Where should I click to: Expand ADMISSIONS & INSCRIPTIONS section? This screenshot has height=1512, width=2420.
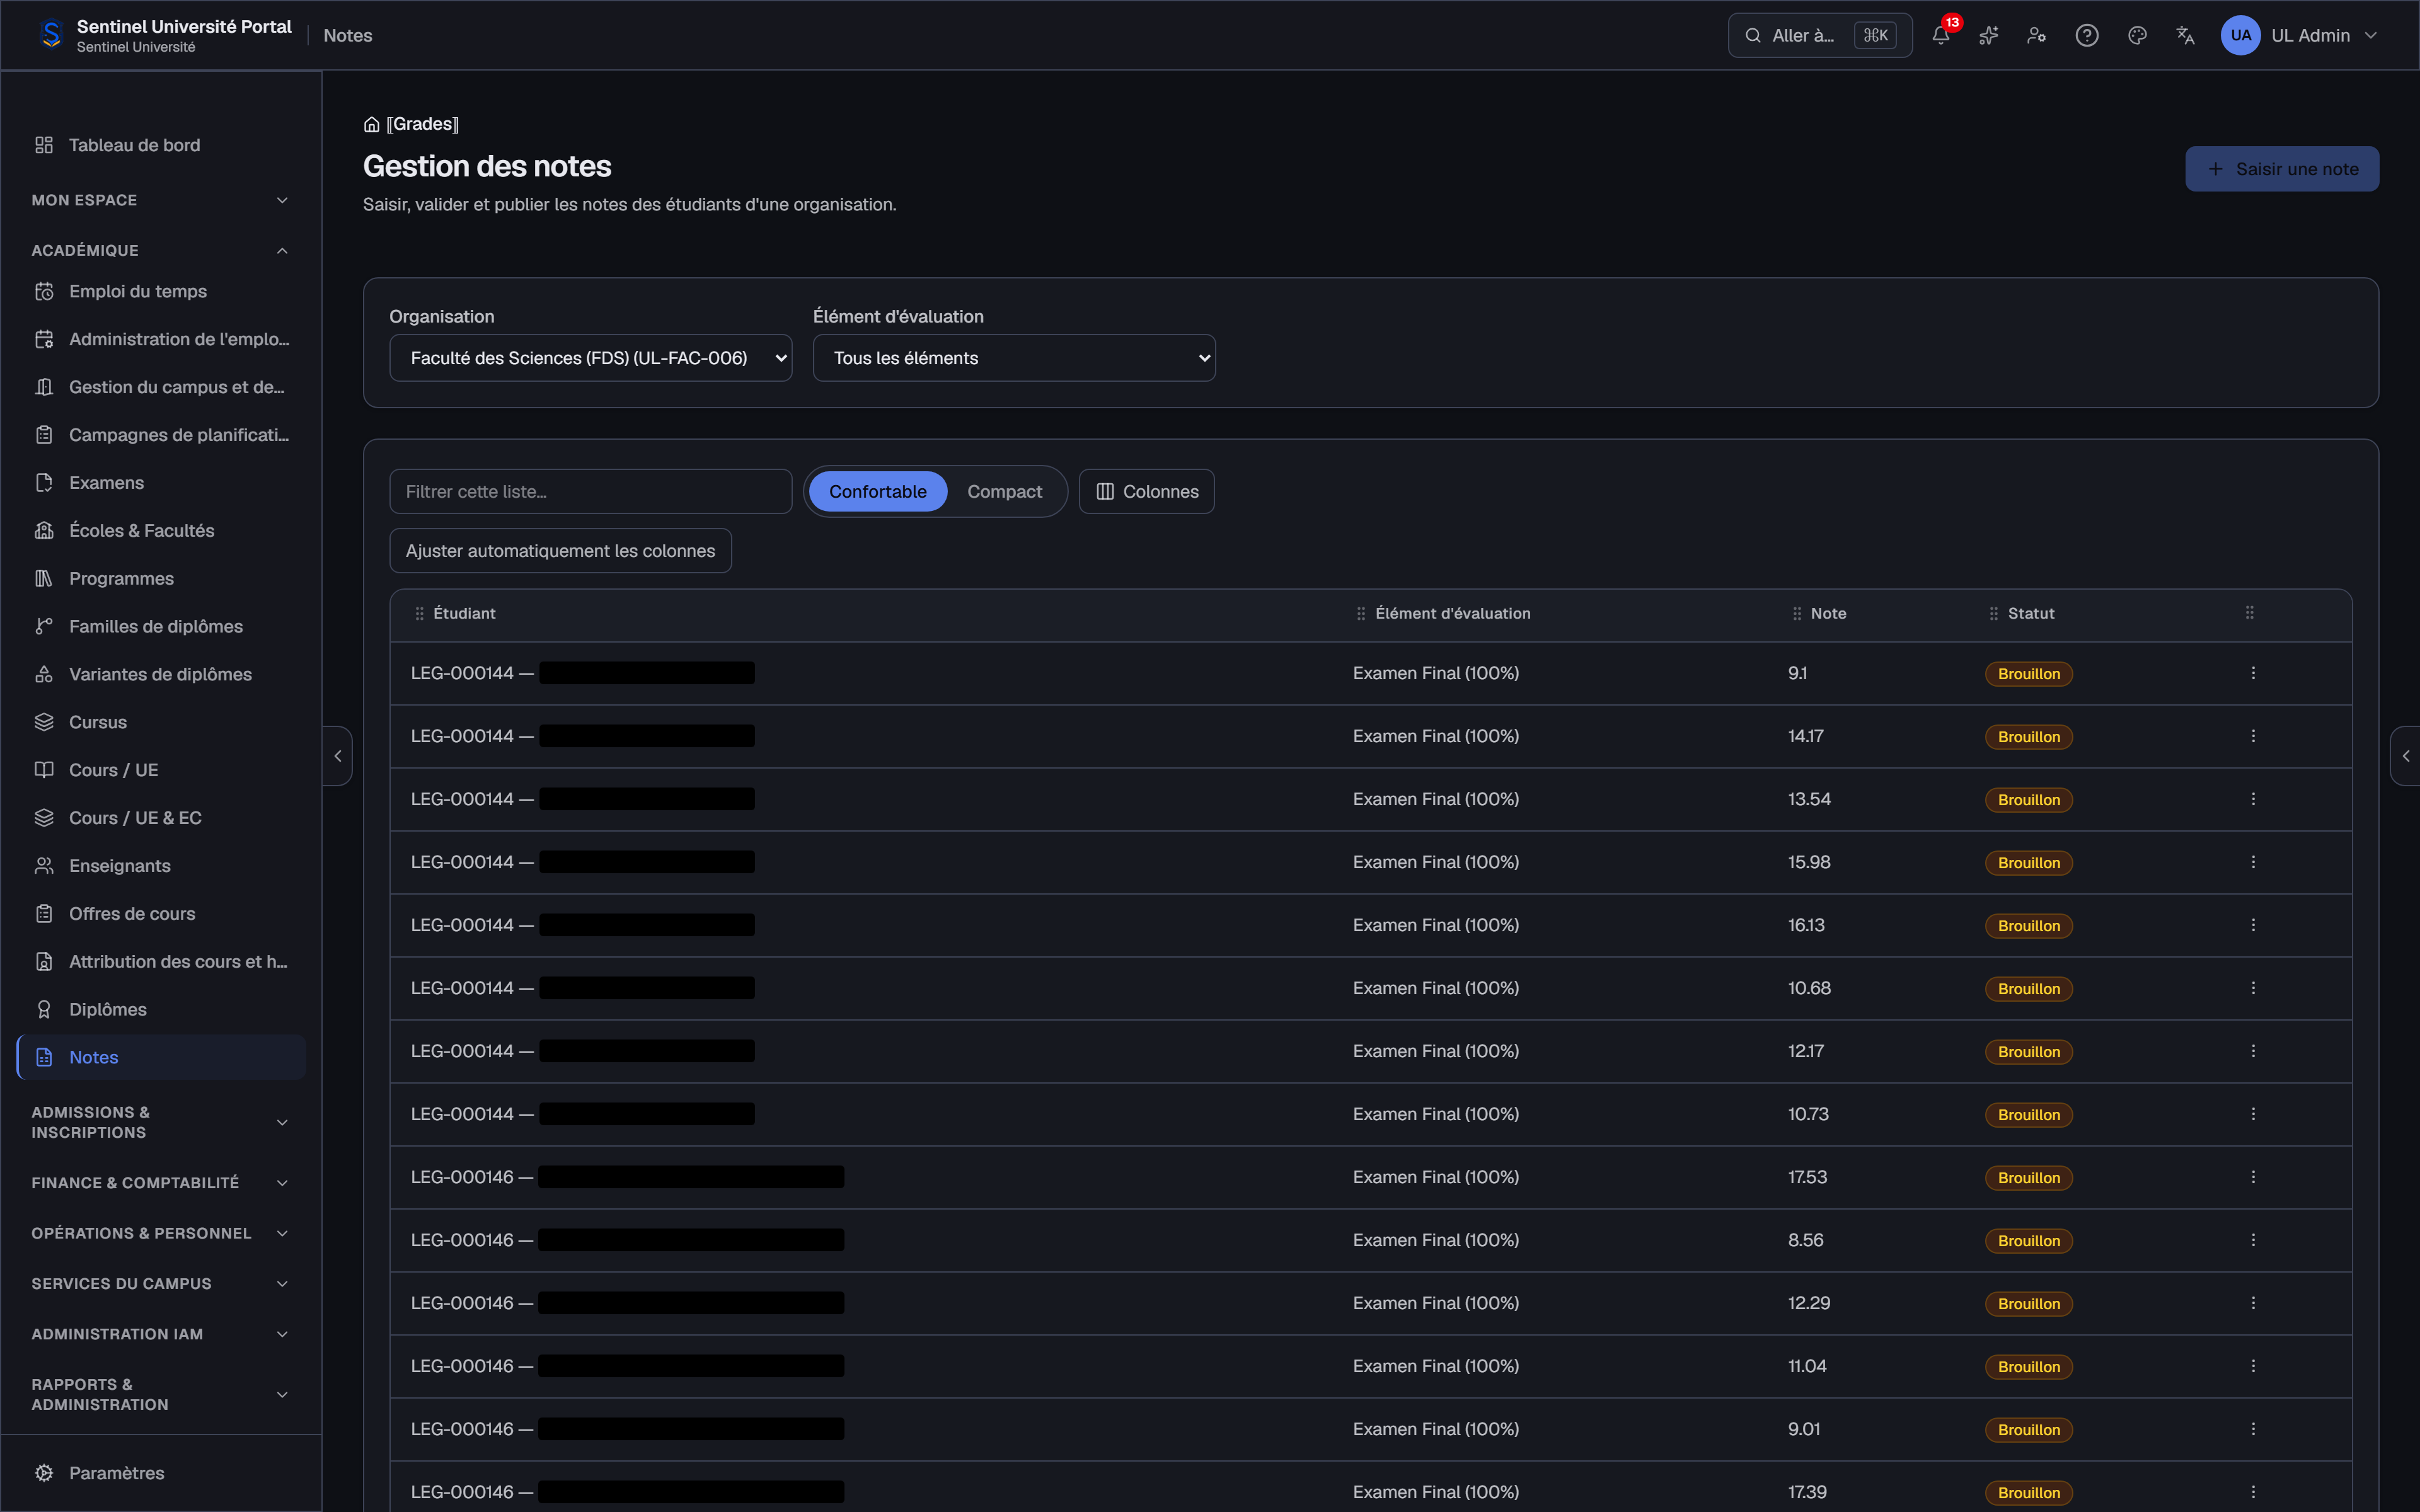coord(161,1122)
